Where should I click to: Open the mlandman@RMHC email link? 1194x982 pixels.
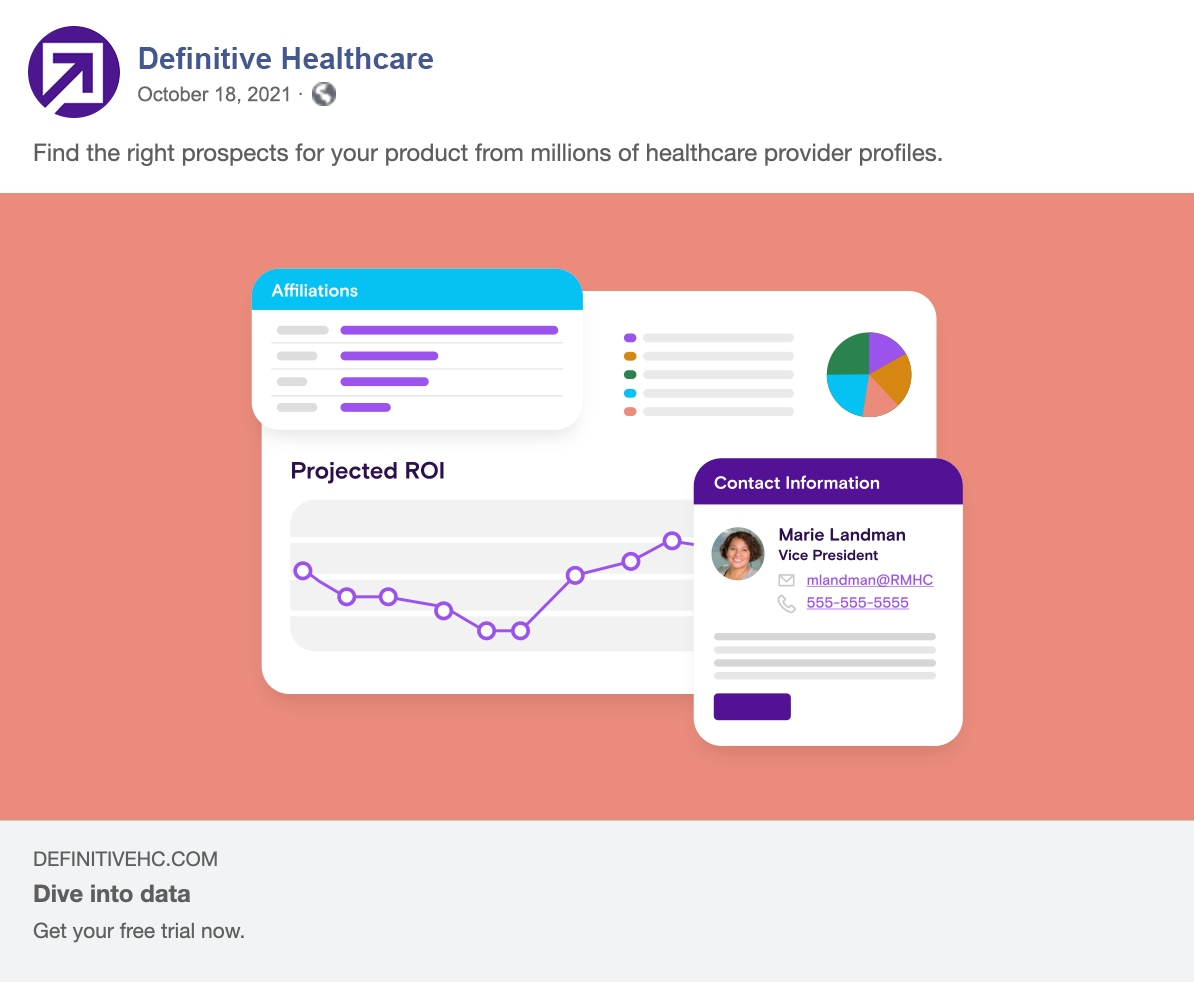click(870, 580)
